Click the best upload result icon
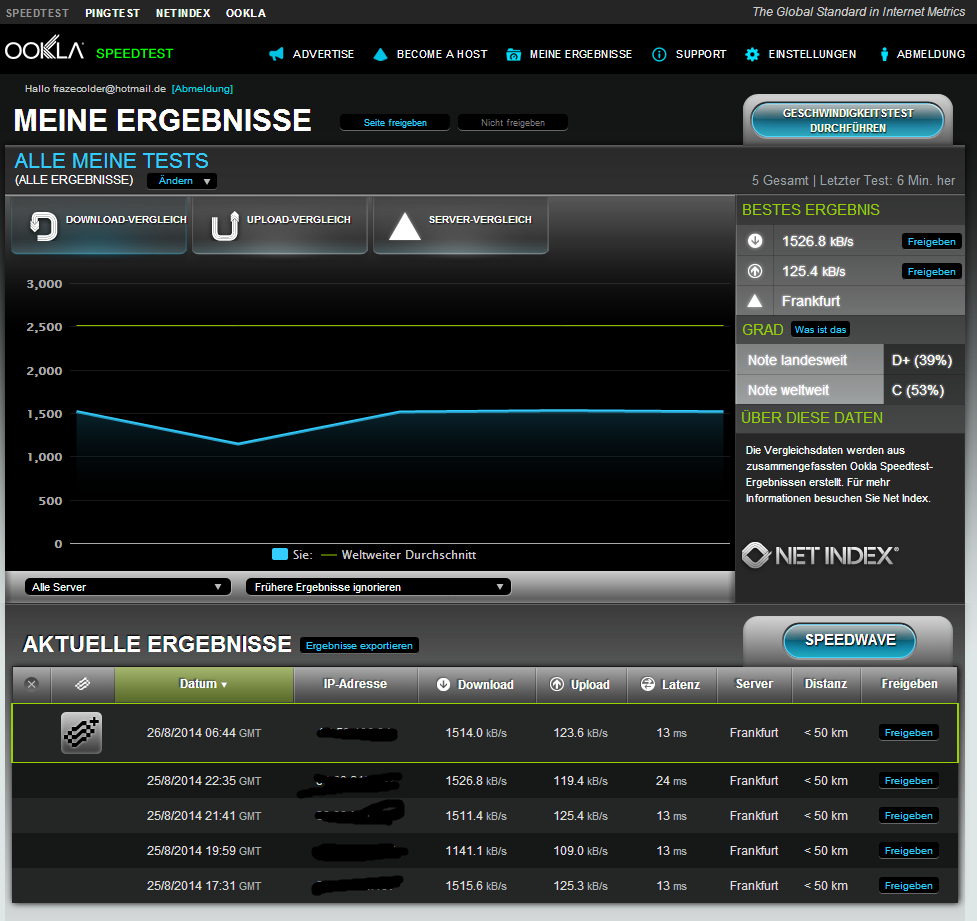 [x=755, y=270]
